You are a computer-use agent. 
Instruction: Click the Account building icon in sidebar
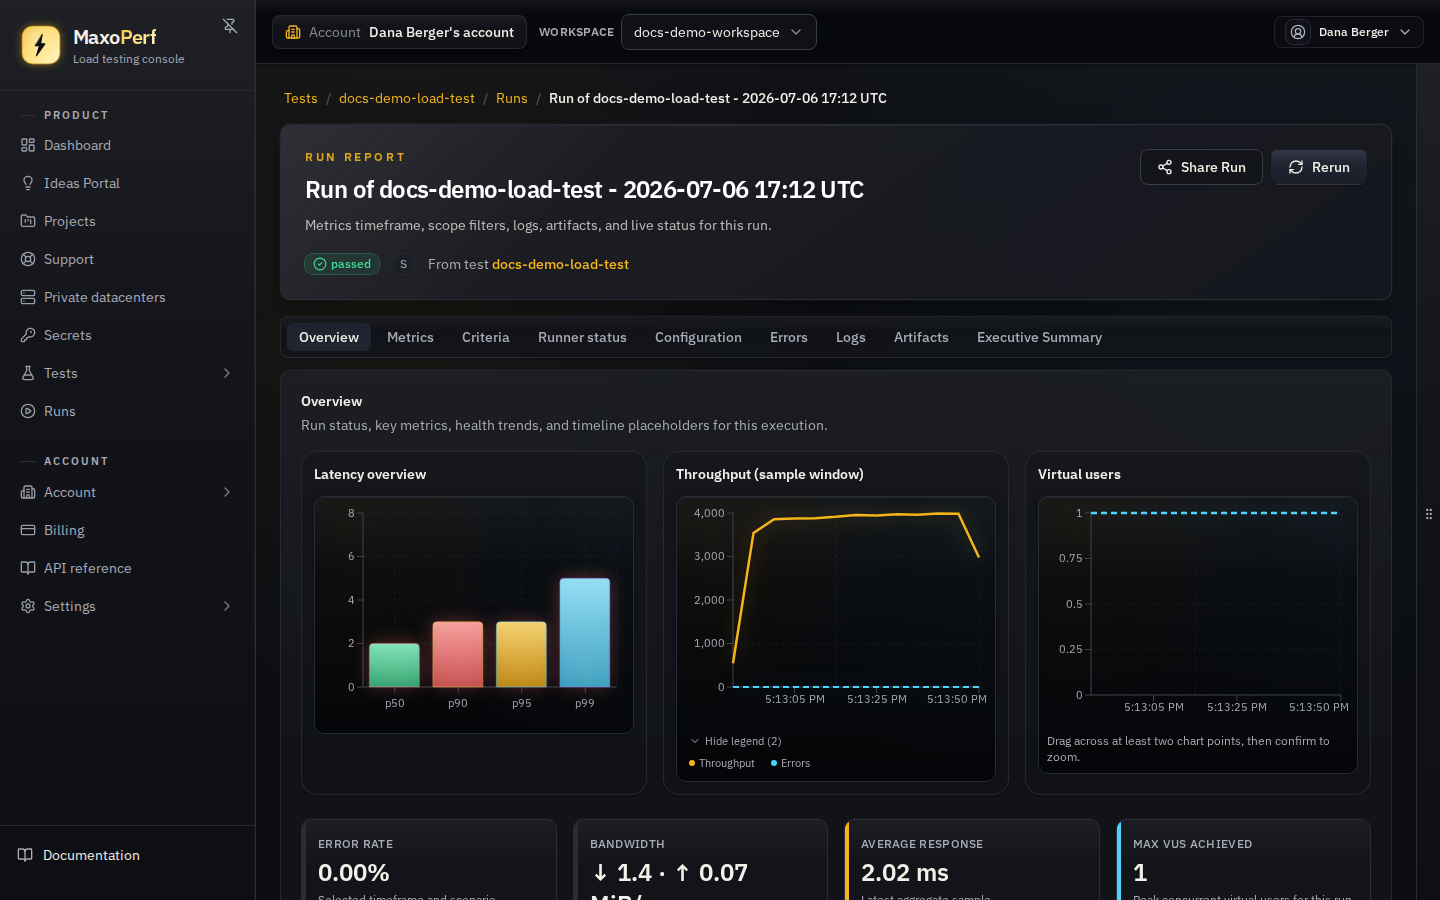tap(28, 492)
